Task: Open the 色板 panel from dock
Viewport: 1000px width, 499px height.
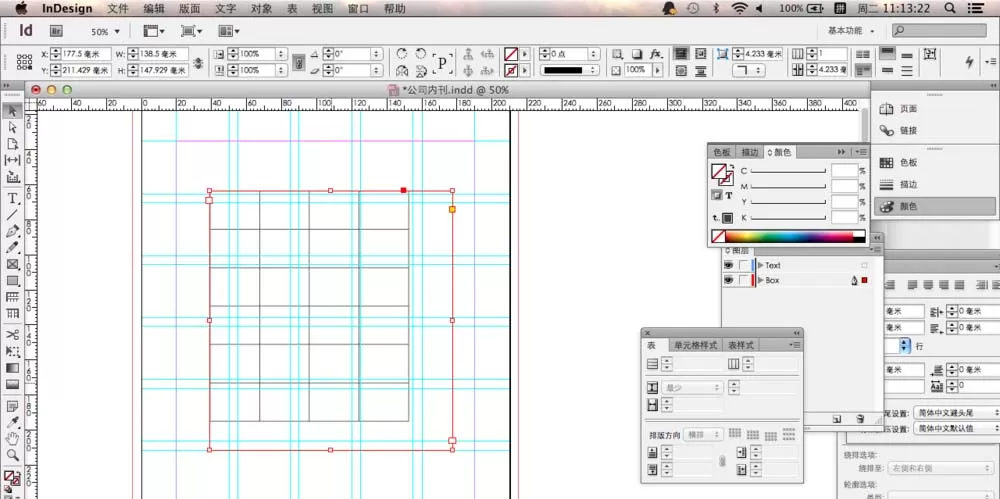Action: (x=908, y=163)
